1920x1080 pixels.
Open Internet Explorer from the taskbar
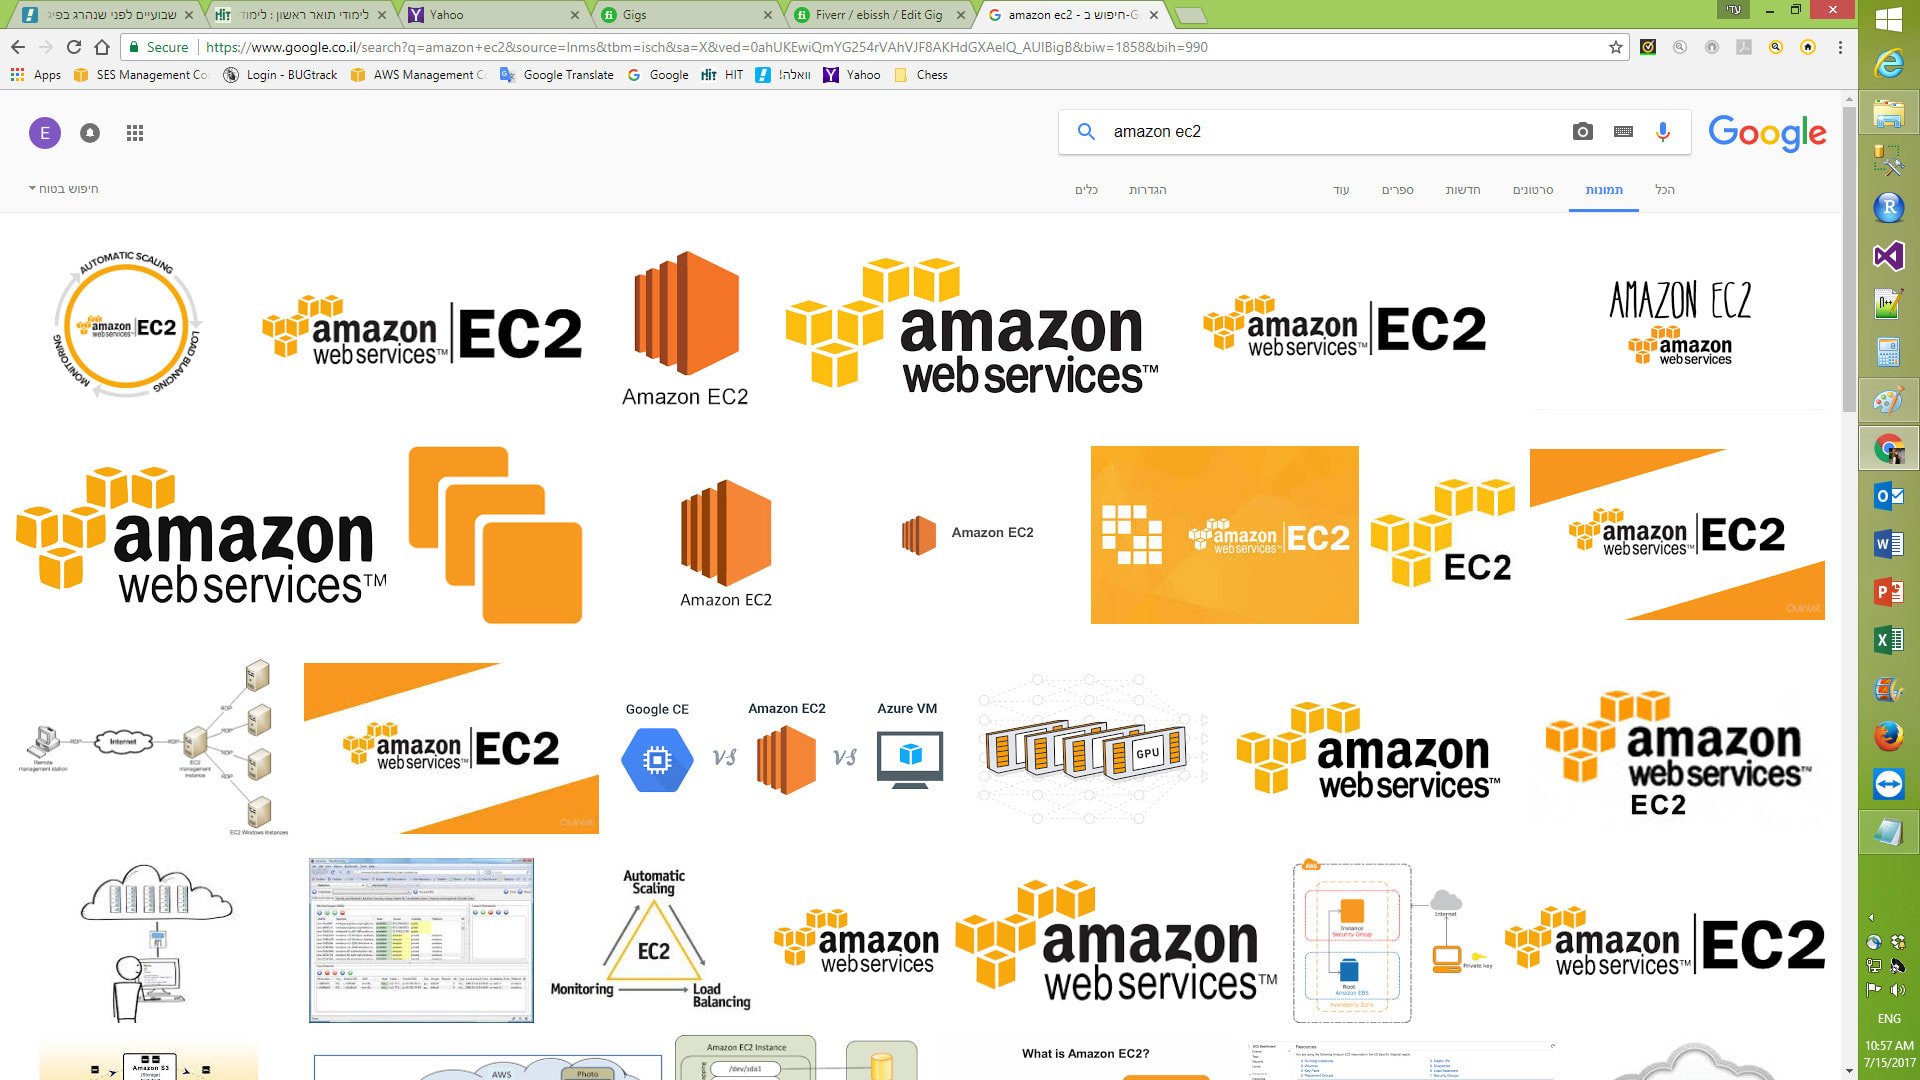(x=1889, y=64)
